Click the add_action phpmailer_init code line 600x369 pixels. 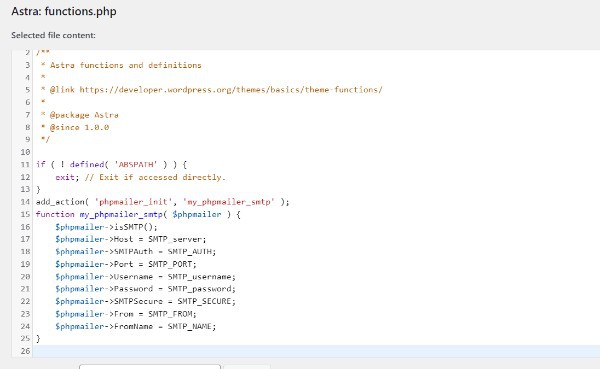coord(163,202)
